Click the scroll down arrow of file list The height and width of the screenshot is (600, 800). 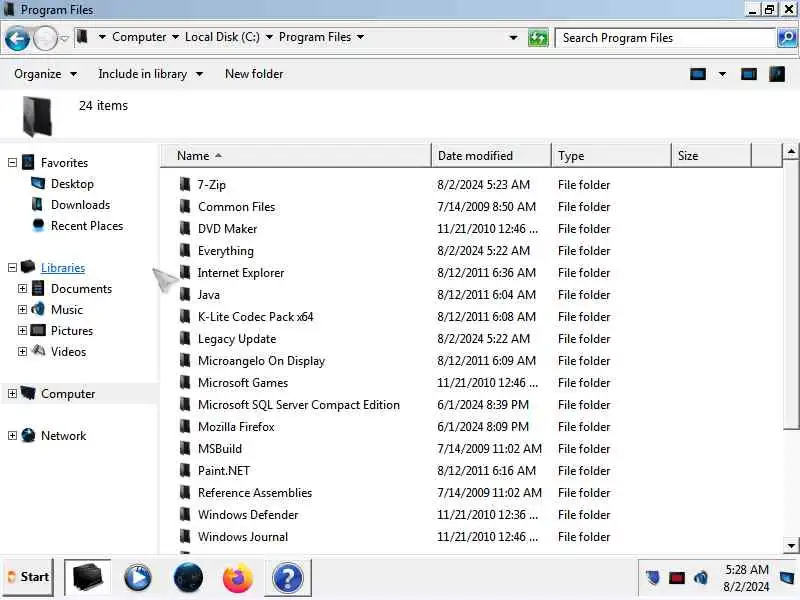(791, 545)
